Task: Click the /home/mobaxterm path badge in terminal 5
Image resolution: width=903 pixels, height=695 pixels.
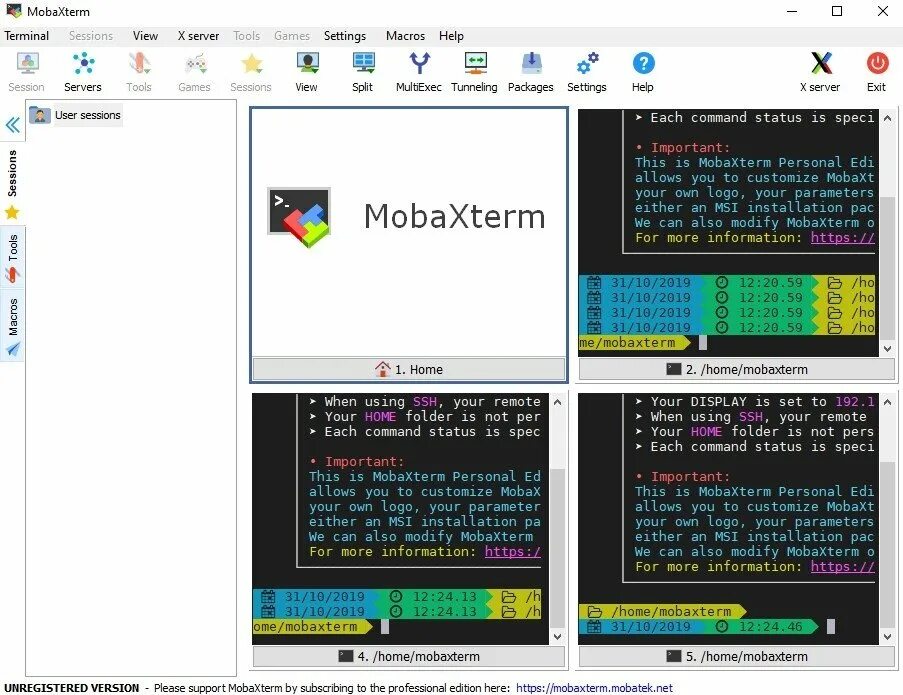Action: pos(662,612)
